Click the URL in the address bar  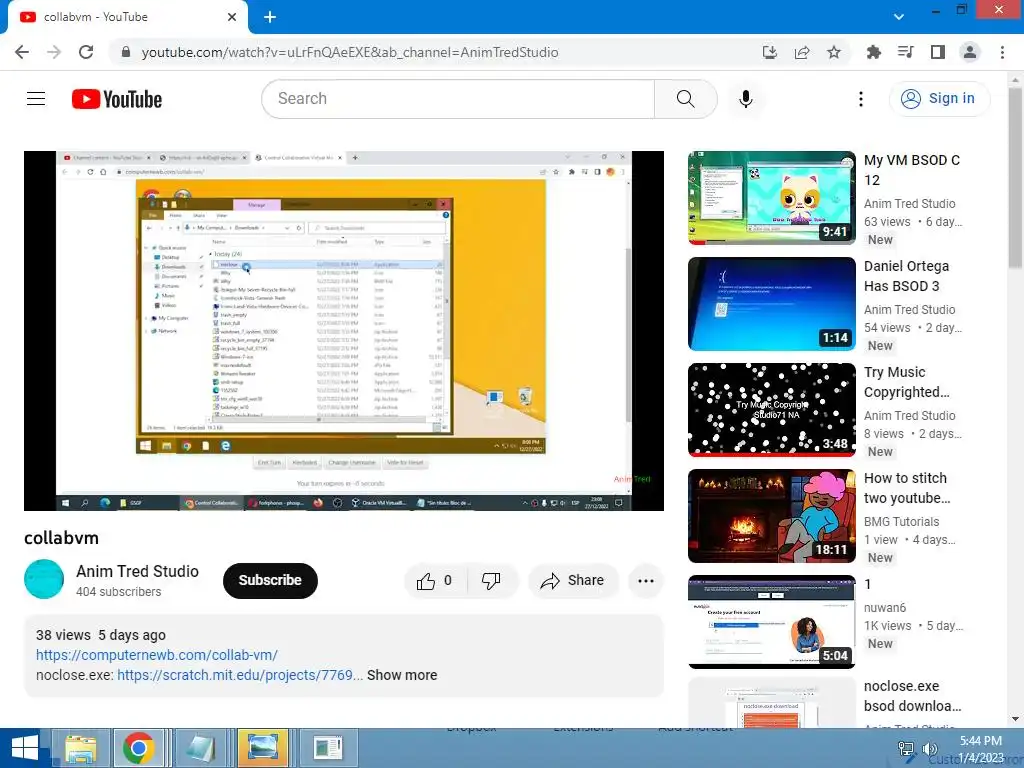[x=349, y=52]
